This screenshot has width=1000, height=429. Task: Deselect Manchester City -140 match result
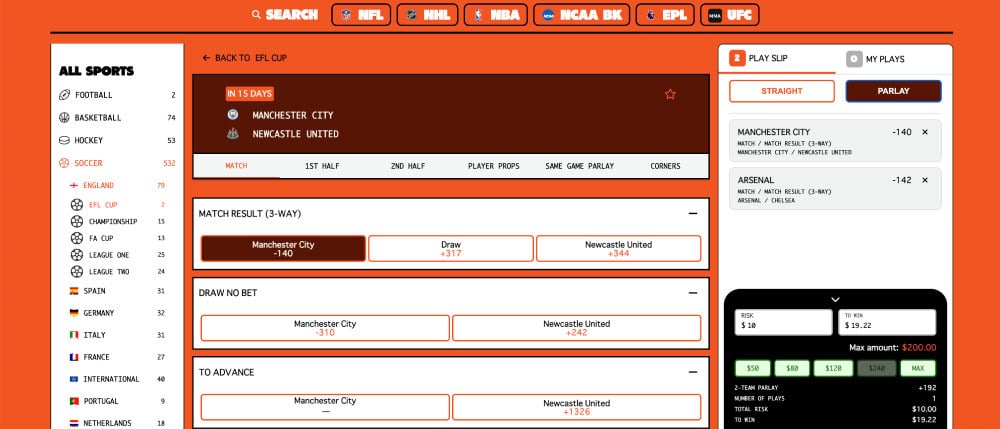point(283,249)
